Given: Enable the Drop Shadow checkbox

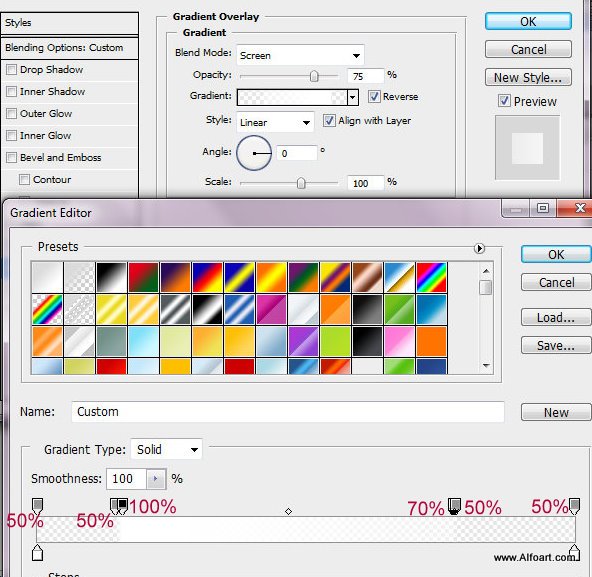Looking at the screenshot, I should click(x=12, y=69).
